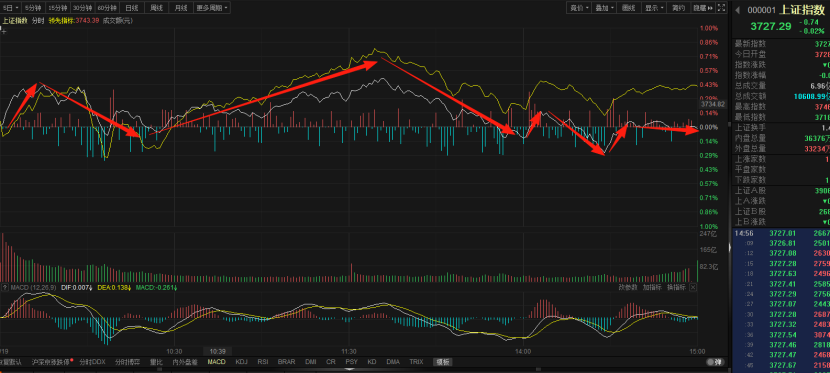Click the 上涨家数 row
Image resolution: width=830 pixels, height=373 pixels.
point(781,159)
